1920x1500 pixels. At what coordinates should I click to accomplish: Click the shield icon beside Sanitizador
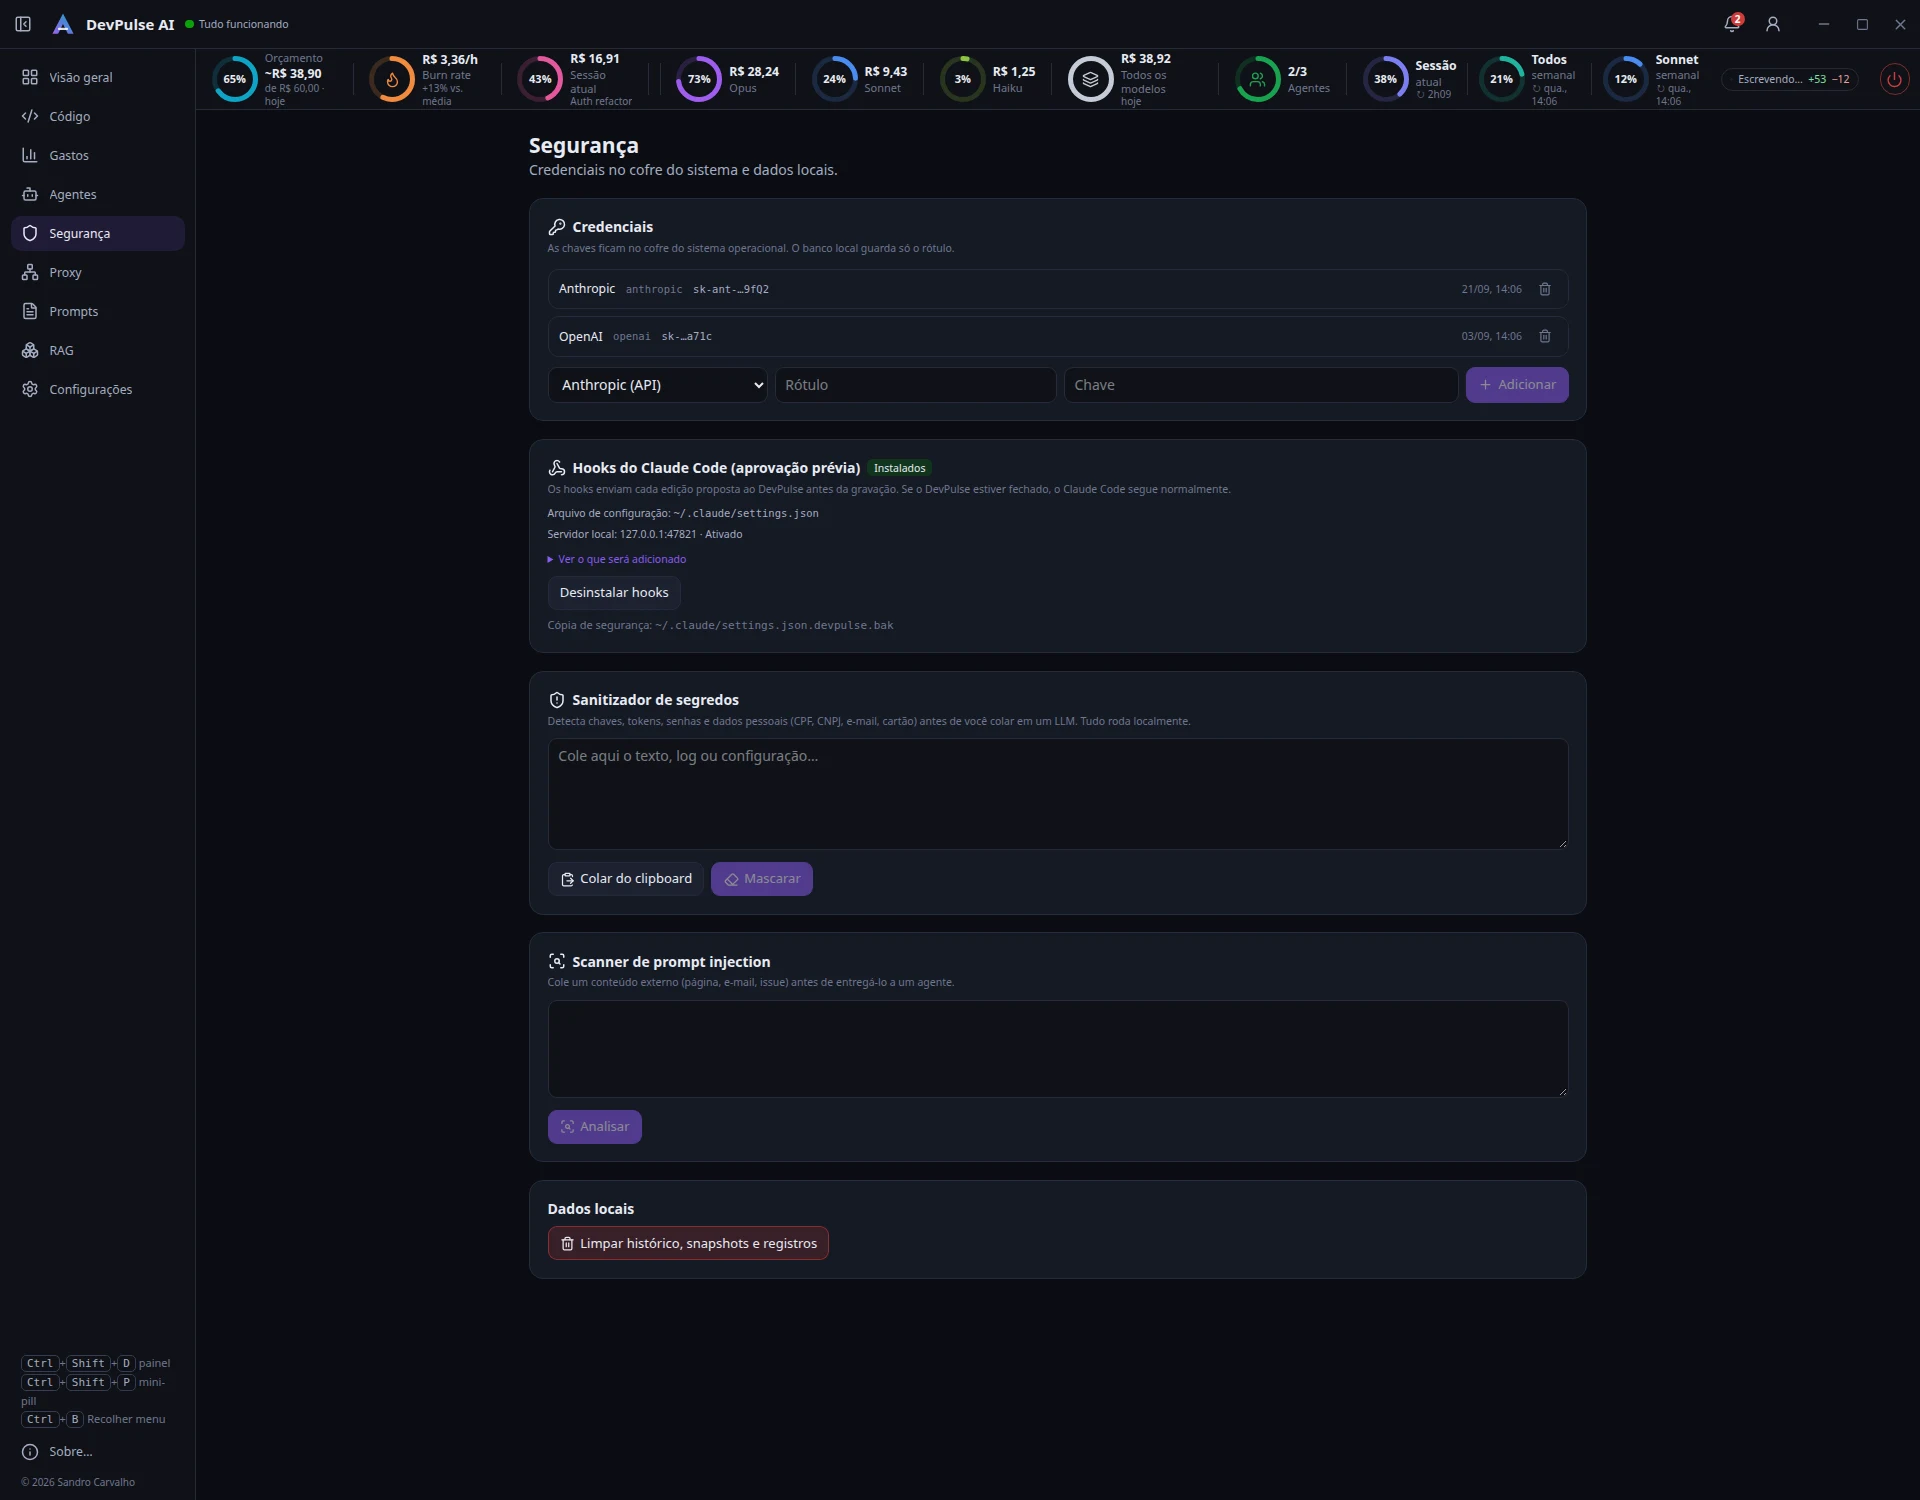tap(557, 700)
